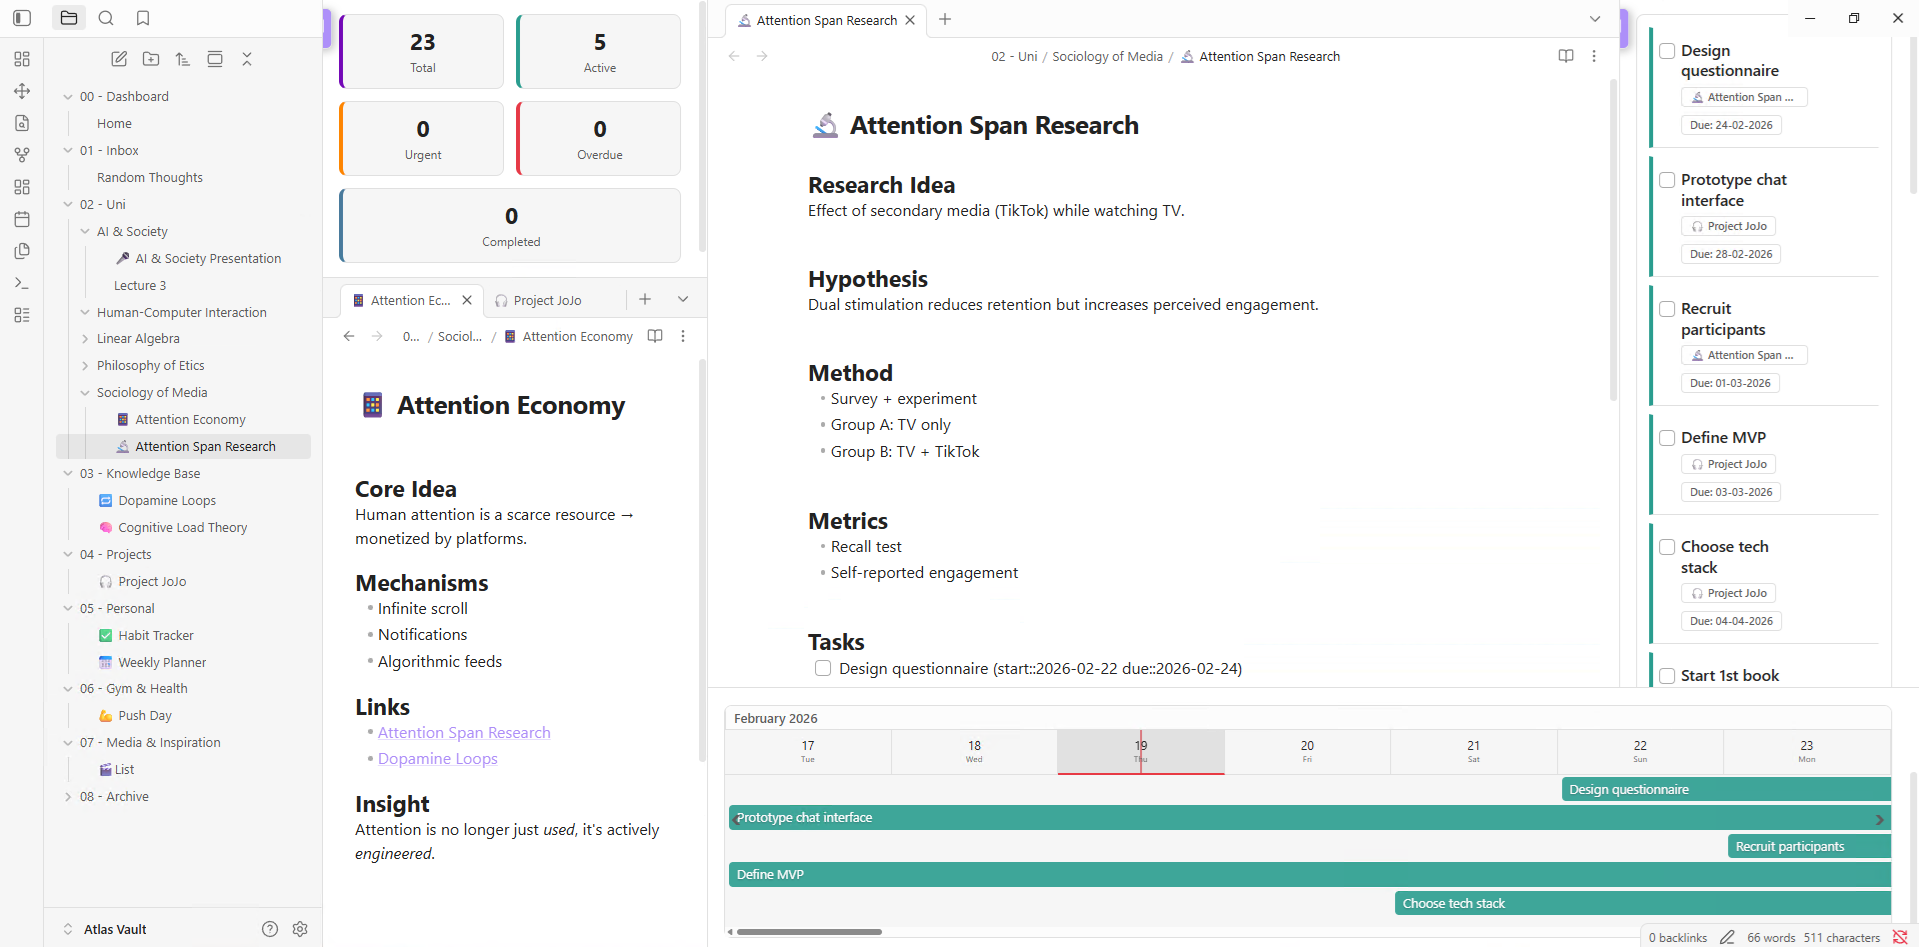Close the Attention Ec... tab
The image size is (1919, 947).
[467, 300]
